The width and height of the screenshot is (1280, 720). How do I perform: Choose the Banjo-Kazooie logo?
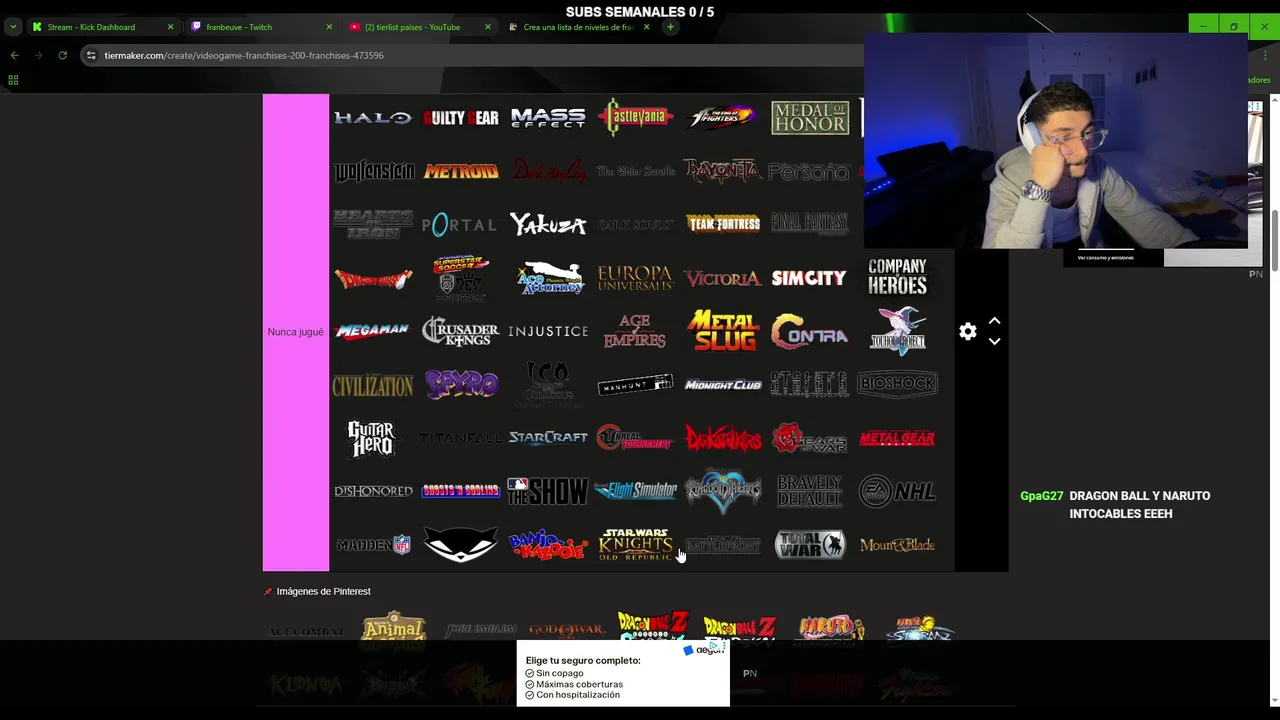(x=548, y=545)
